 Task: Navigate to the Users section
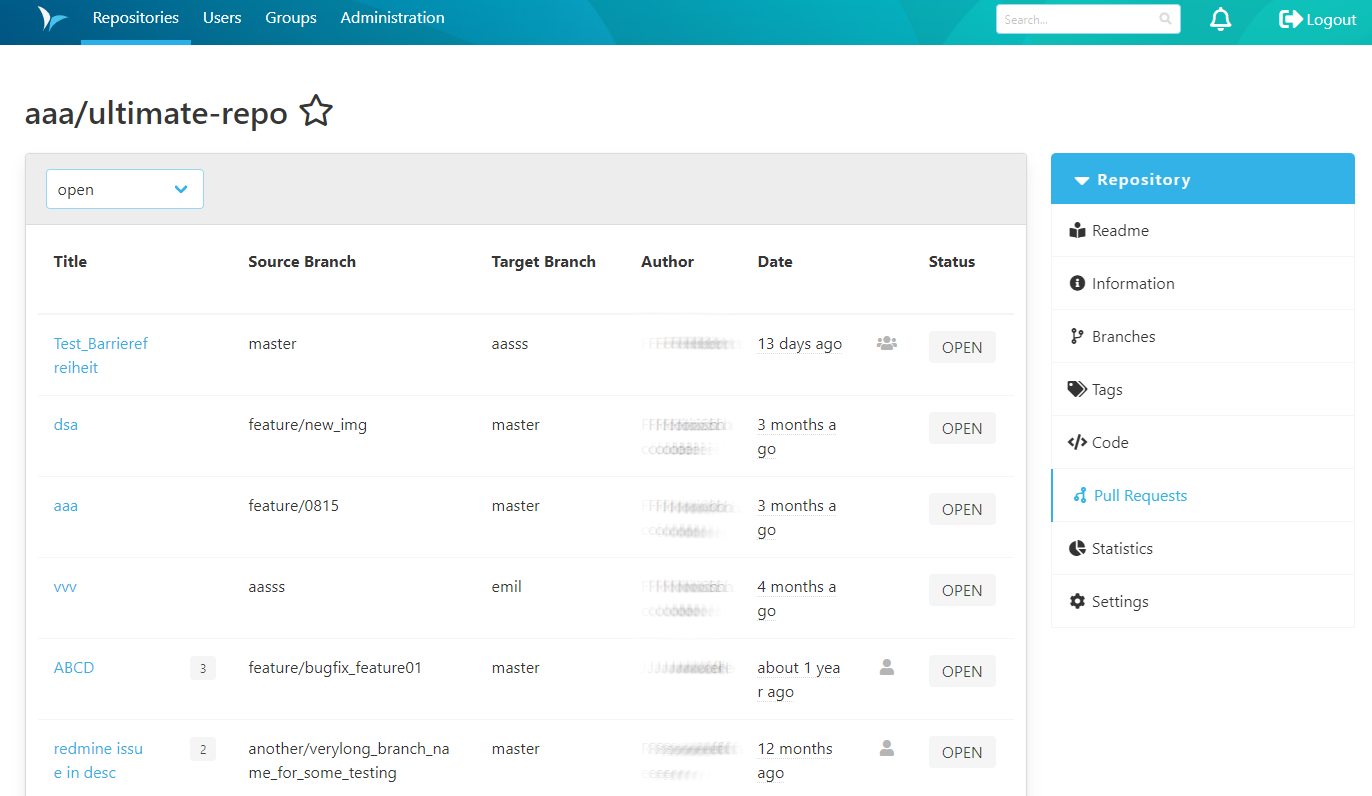(x=222, y=17)
